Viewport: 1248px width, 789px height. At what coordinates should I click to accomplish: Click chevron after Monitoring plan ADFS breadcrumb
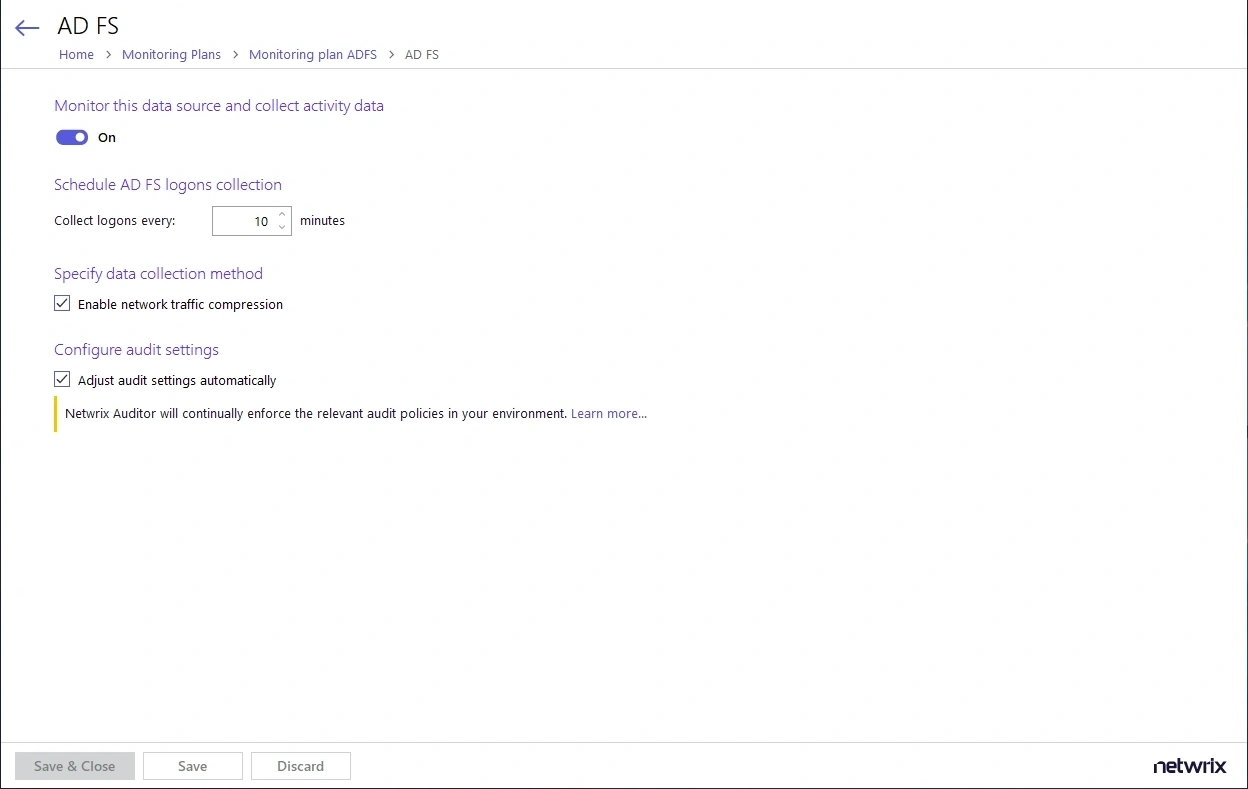[391, 55]
